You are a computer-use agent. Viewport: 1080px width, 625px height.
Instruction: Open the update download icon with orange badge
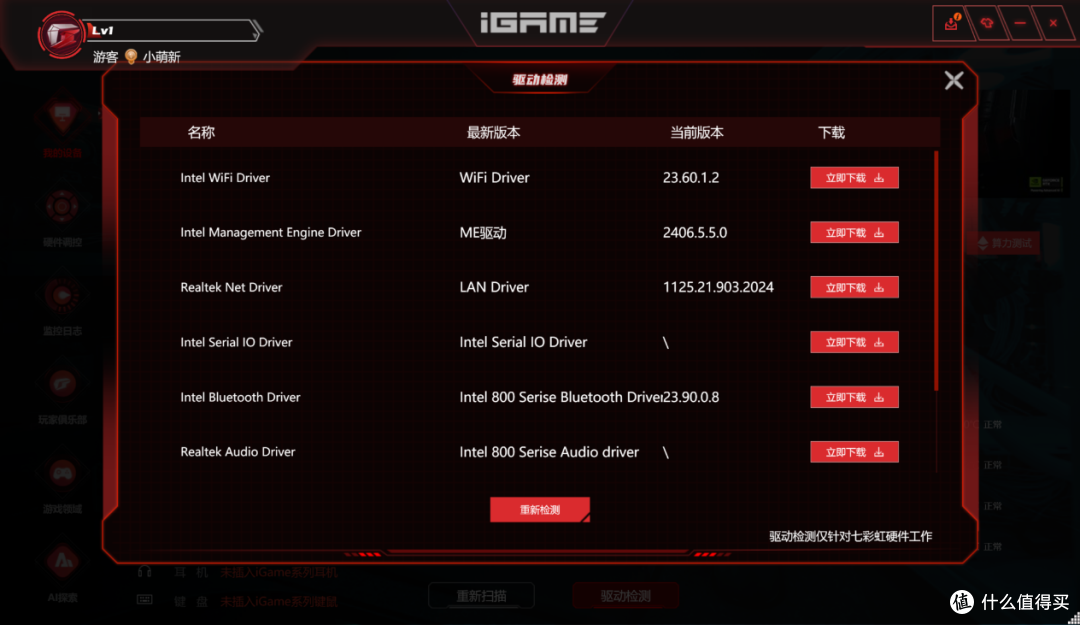click(x=952, y=23)
